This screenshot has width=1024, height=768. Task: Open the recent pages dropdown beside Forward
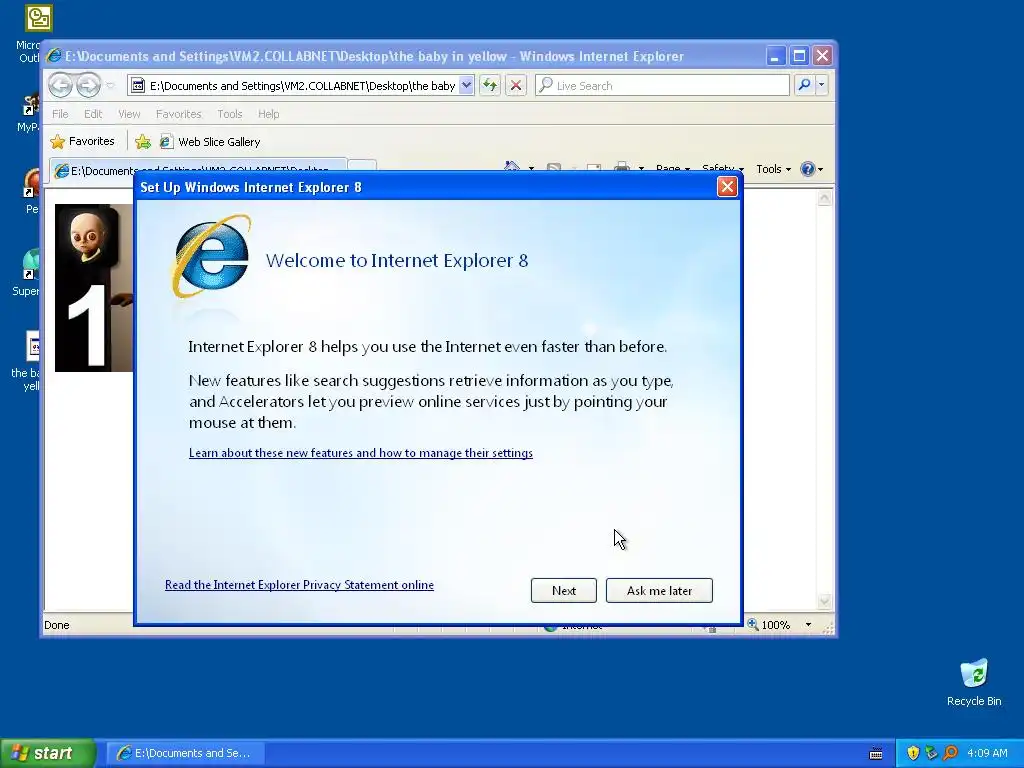click(110, 85)
